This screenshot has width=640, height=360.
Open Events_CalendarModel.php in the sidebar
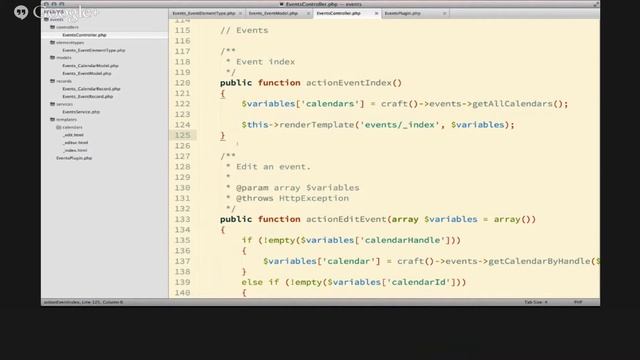(x=91, y=66)
